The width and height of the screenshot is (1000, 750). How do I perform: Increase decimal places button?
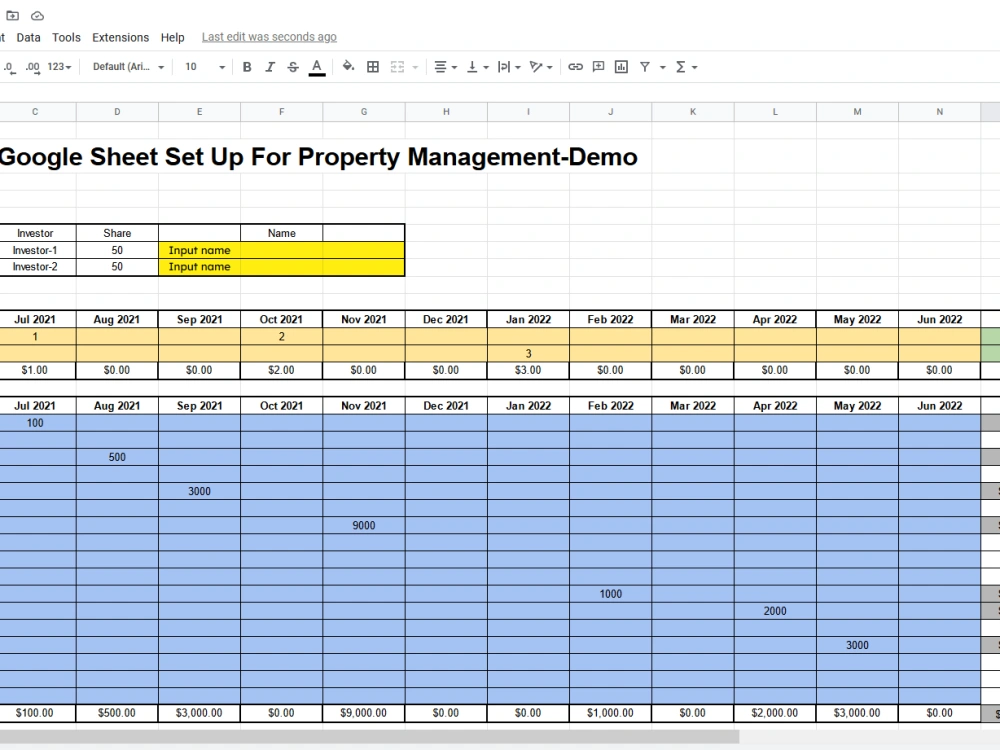pos(33,67)
